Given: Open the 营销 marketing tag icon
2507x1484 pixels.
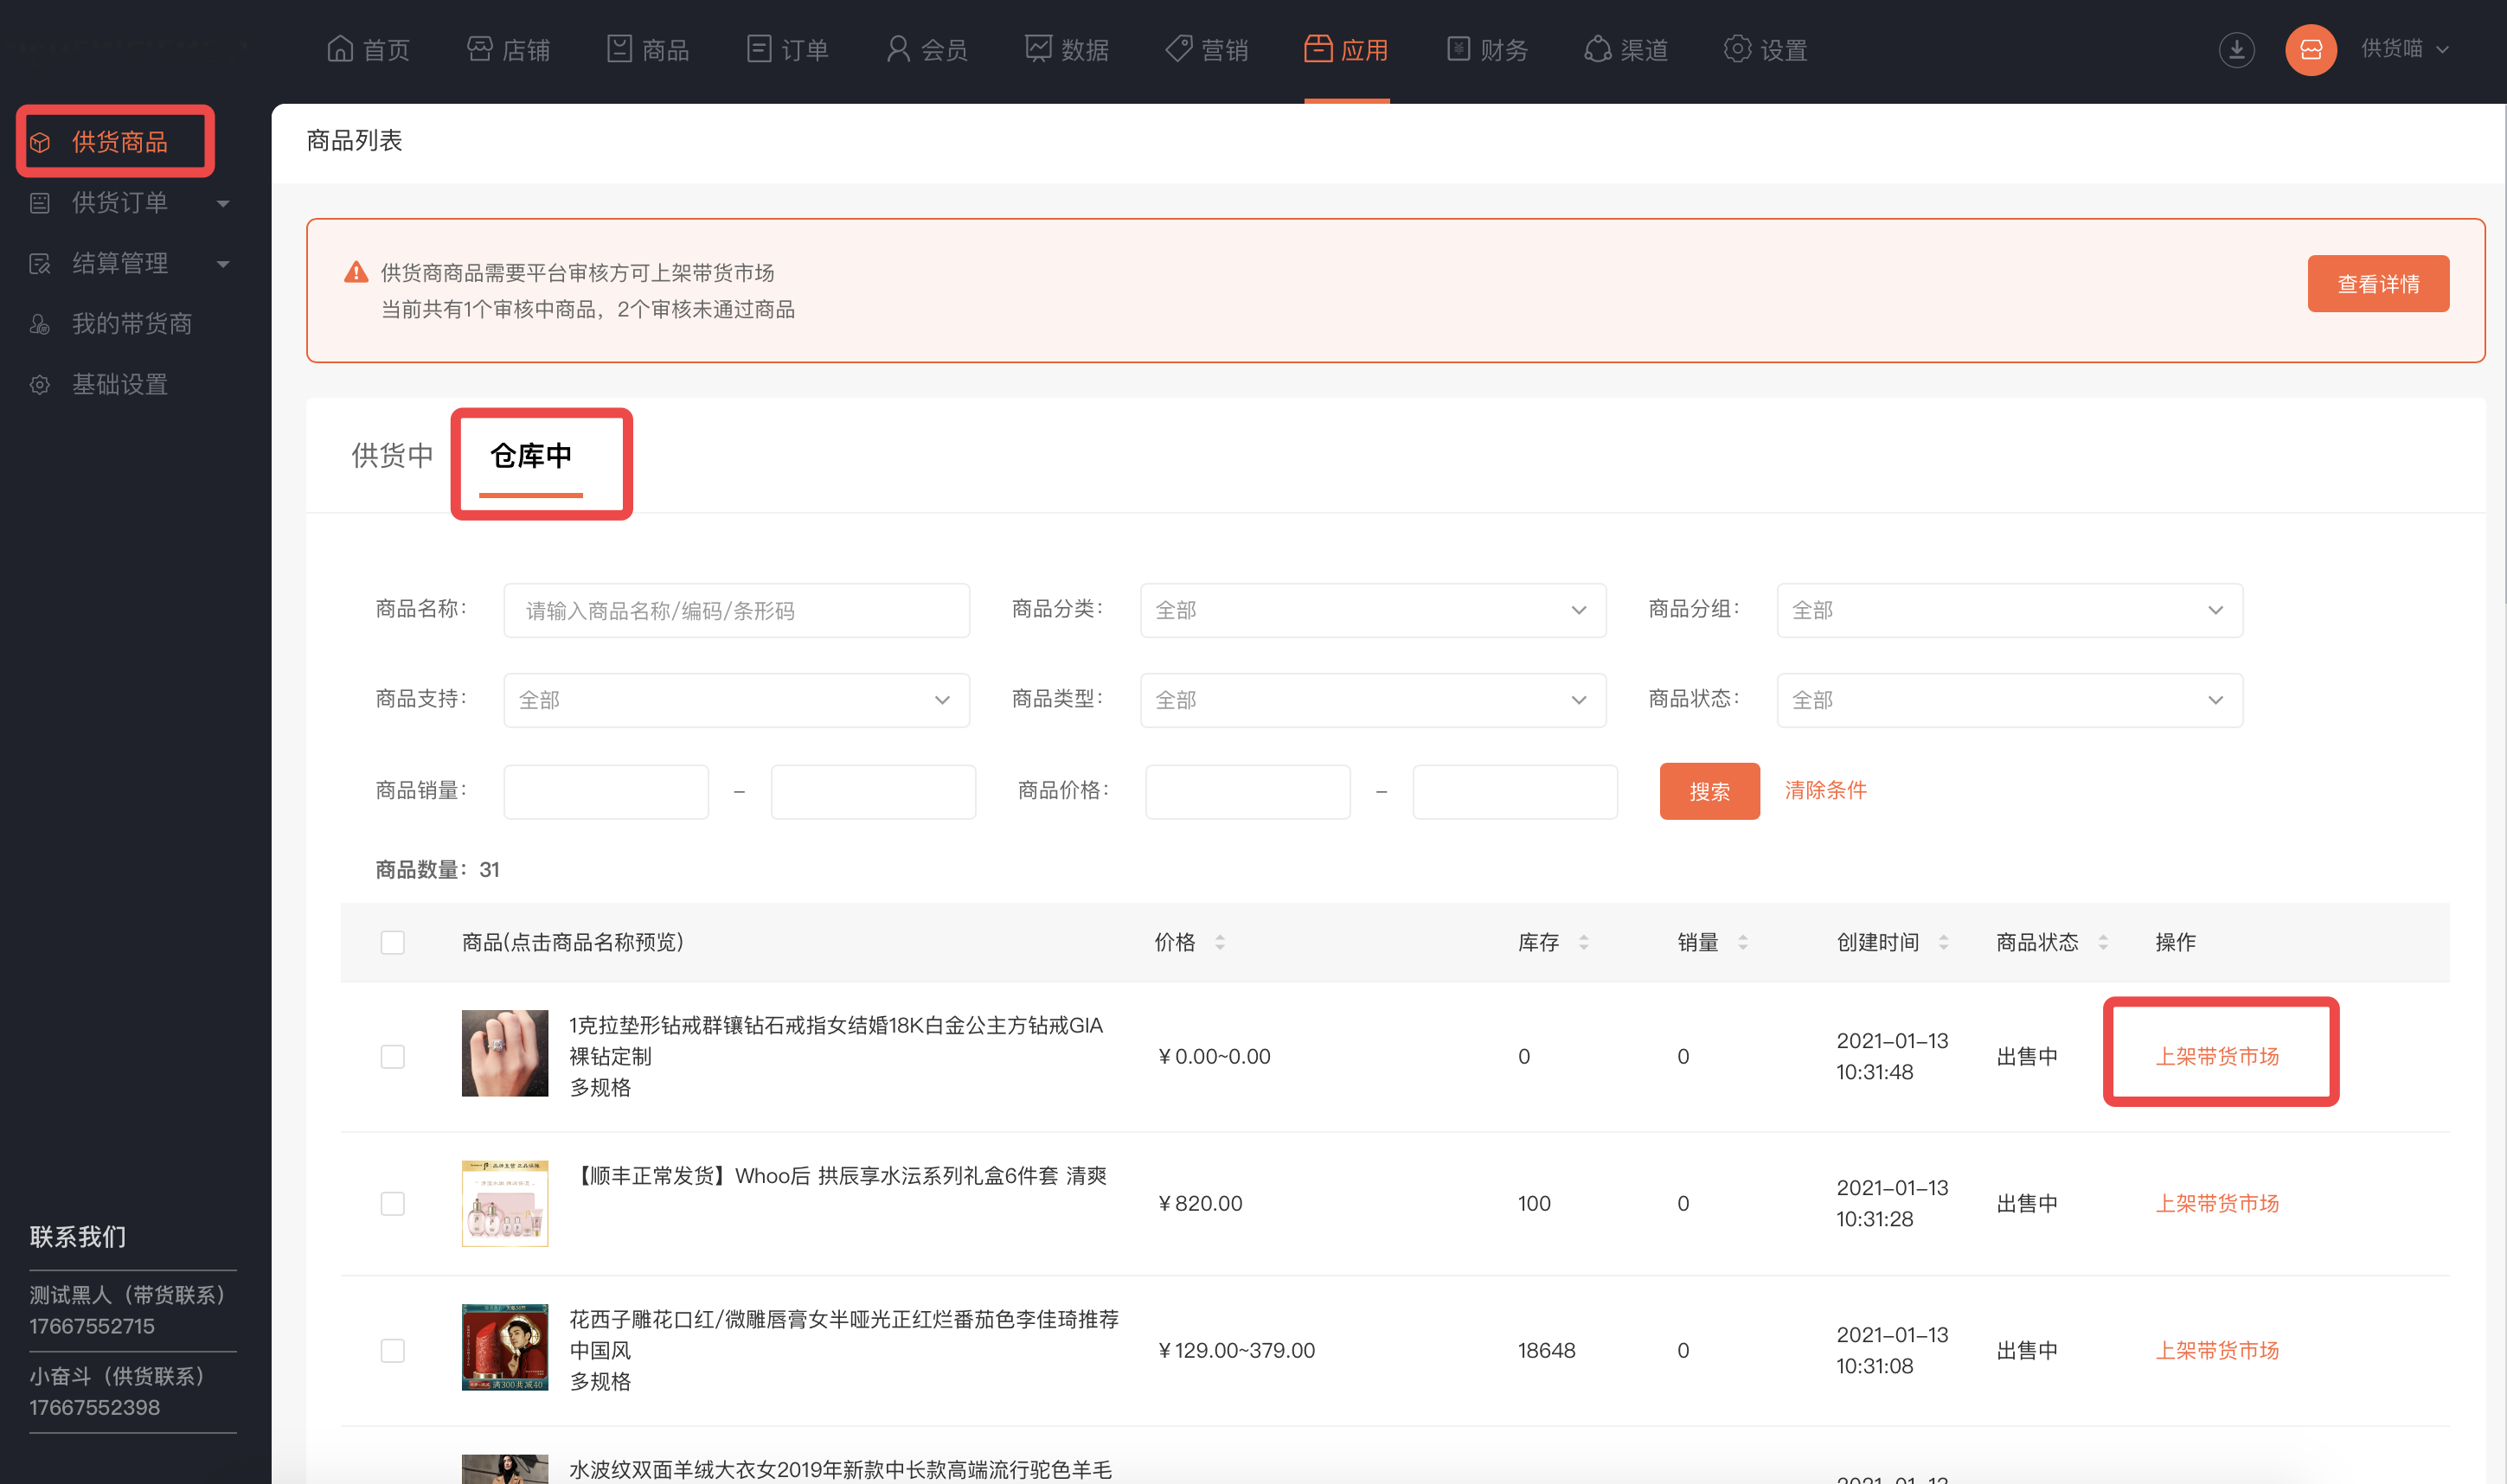Looking at the screenshot, I should (x=1179, y=49).
